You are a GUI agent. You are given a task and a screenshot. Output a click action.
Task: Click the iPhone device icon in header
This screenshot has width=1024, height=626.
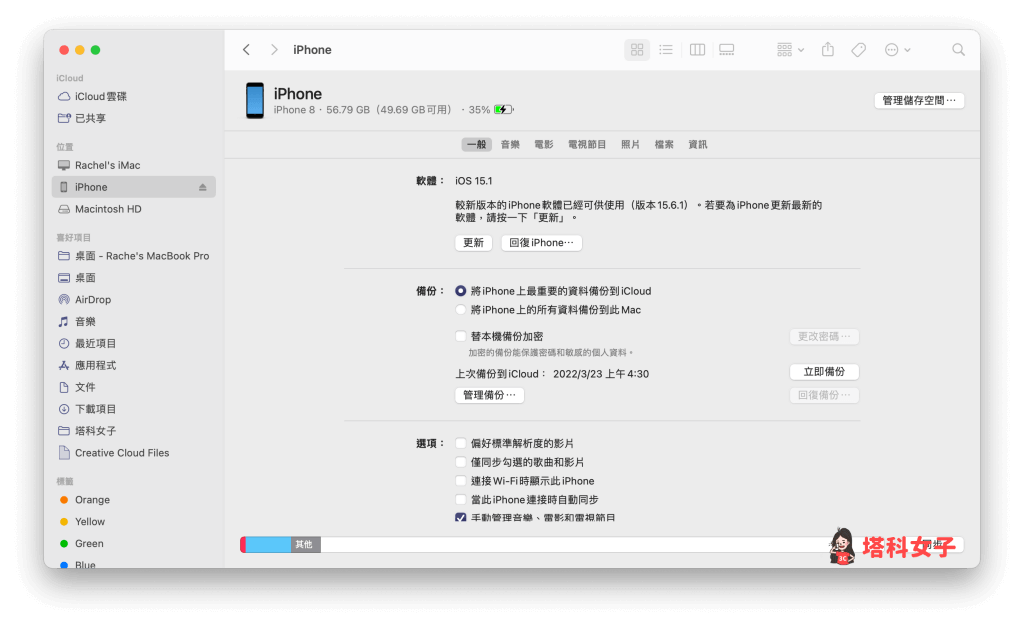255,101
